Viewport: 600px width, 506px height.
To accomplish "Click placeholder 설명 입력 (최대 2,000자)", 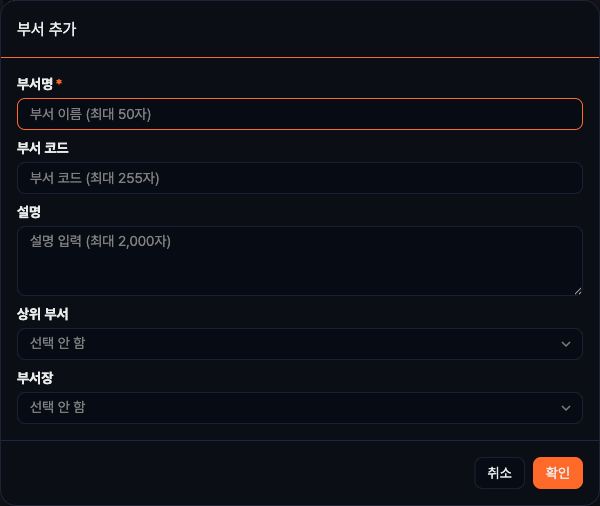I will [101, 241].
